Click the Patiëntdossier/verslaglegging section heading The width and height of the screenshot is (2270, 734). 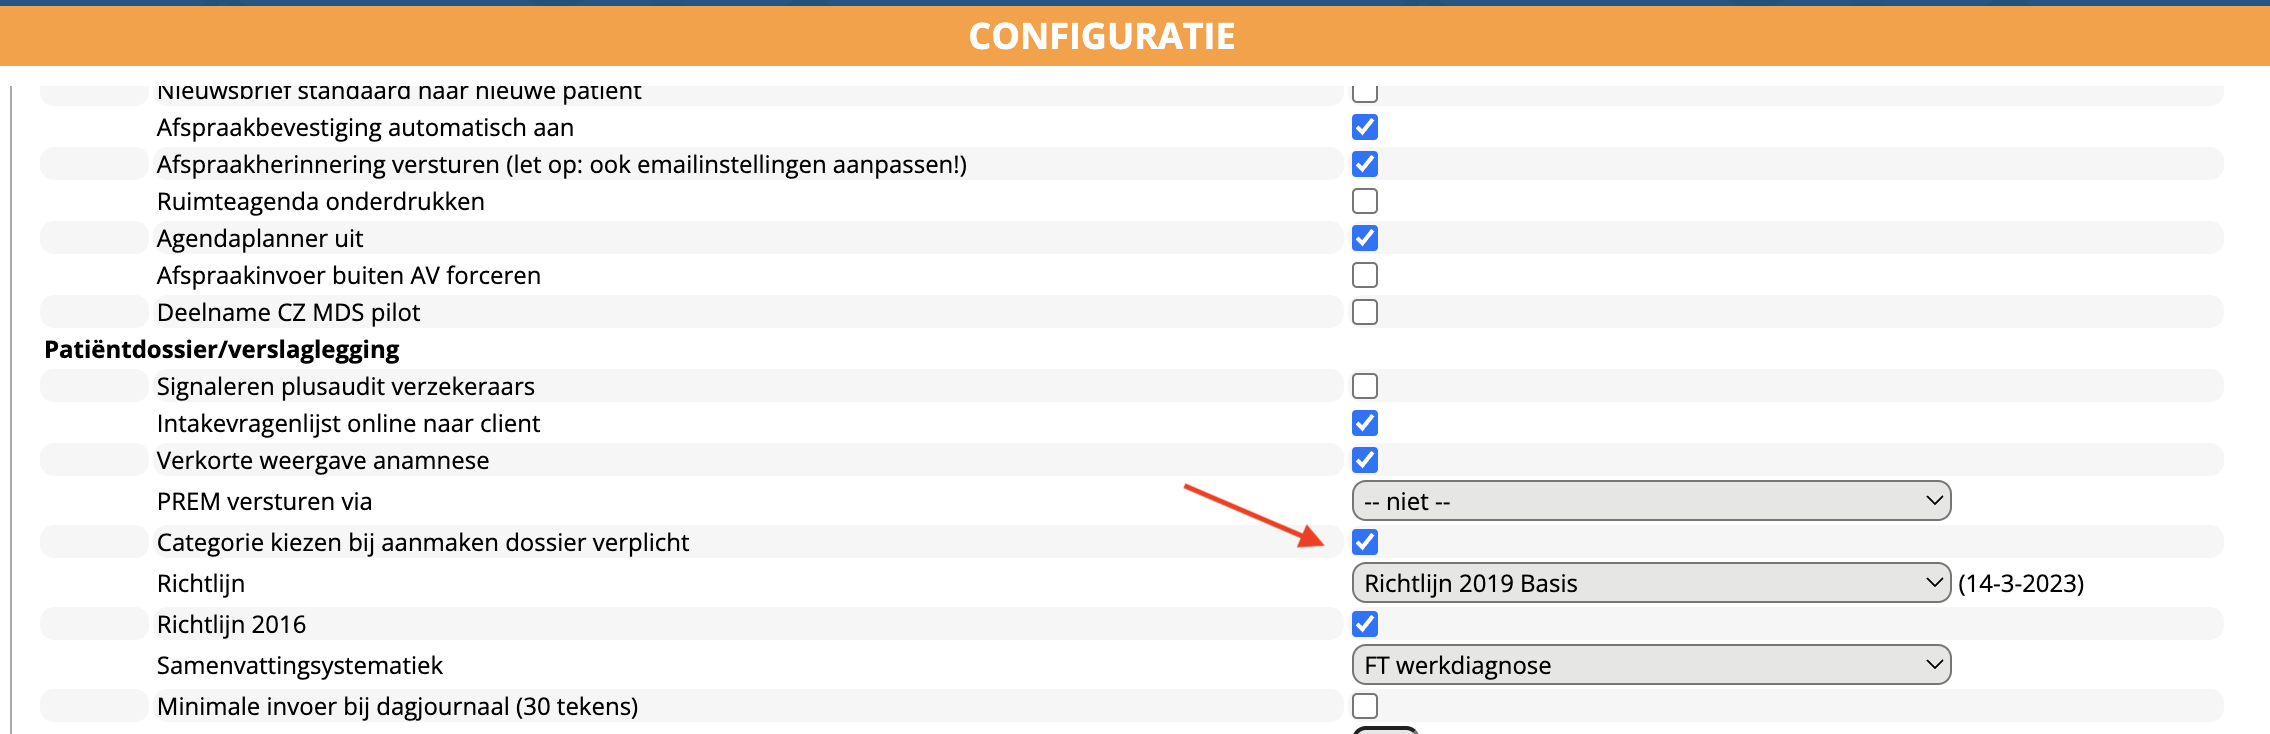[x=222, y=349]
